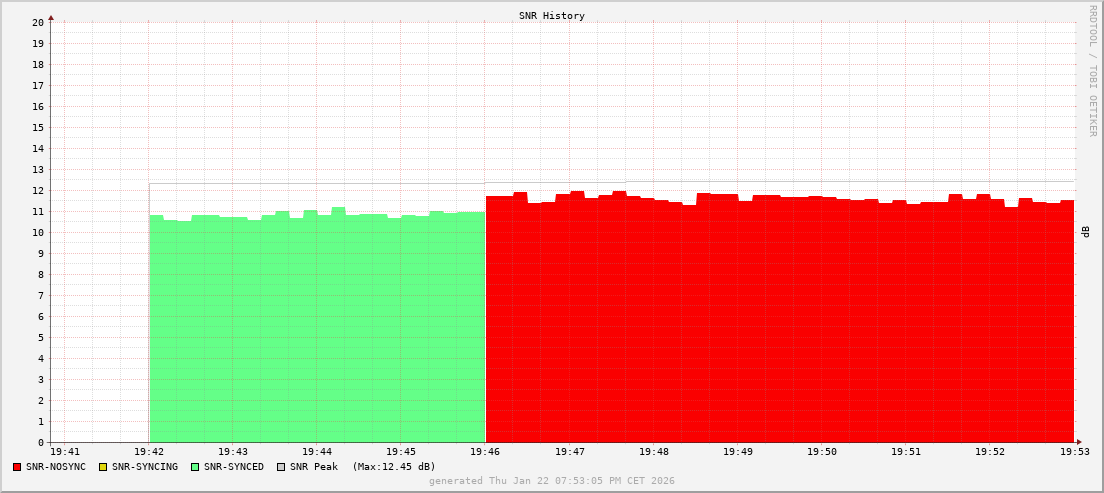Click the dB axis unit label
Viewport: 1104px width, 493px height.
pyautogui.click(x=1086, y=232)
